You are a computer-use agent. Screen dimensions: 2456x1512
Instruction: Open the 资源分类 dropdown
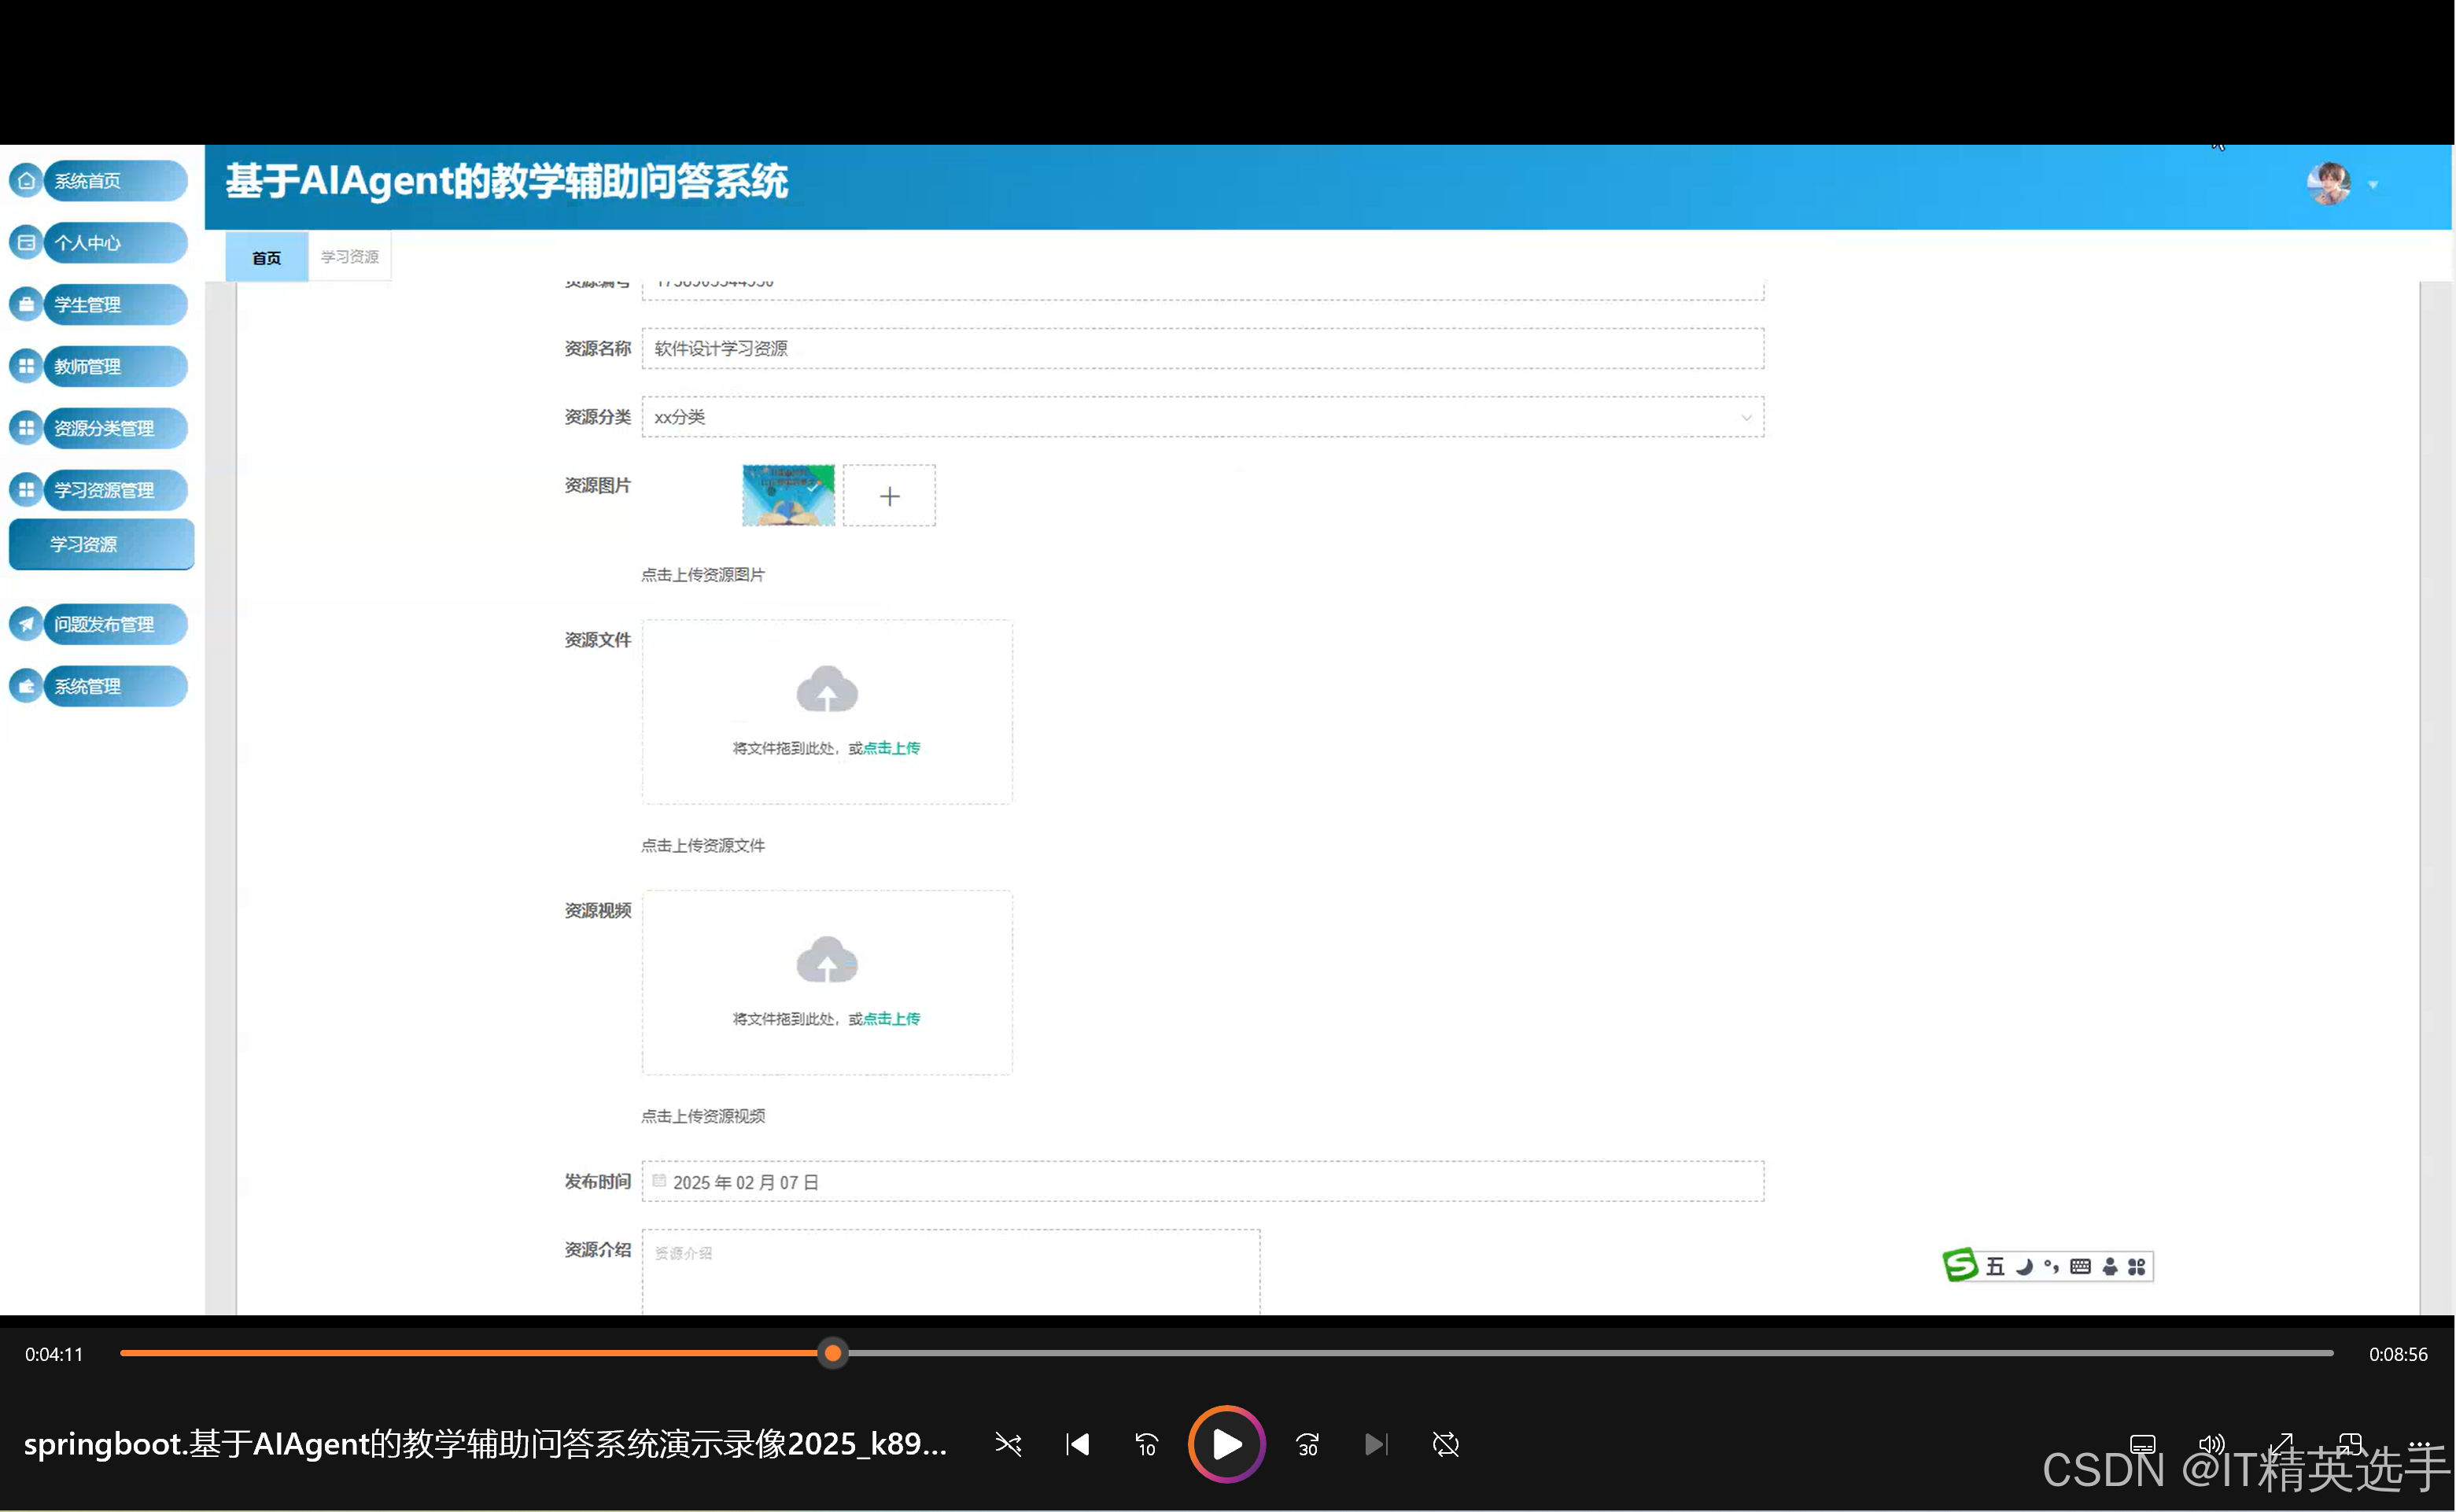tap(1203, 417)
